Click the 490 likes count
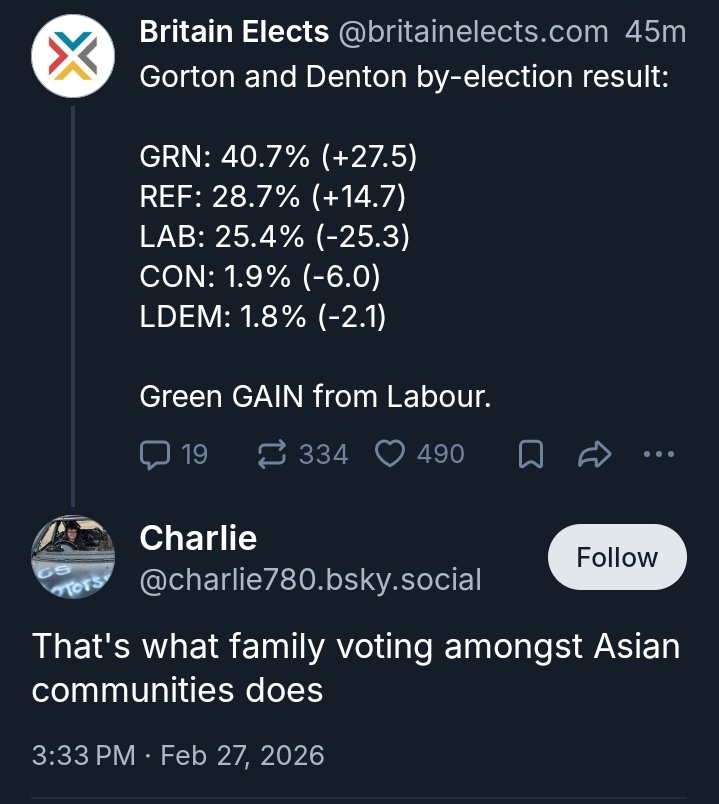The image size is (719, 804). point(440,455)
